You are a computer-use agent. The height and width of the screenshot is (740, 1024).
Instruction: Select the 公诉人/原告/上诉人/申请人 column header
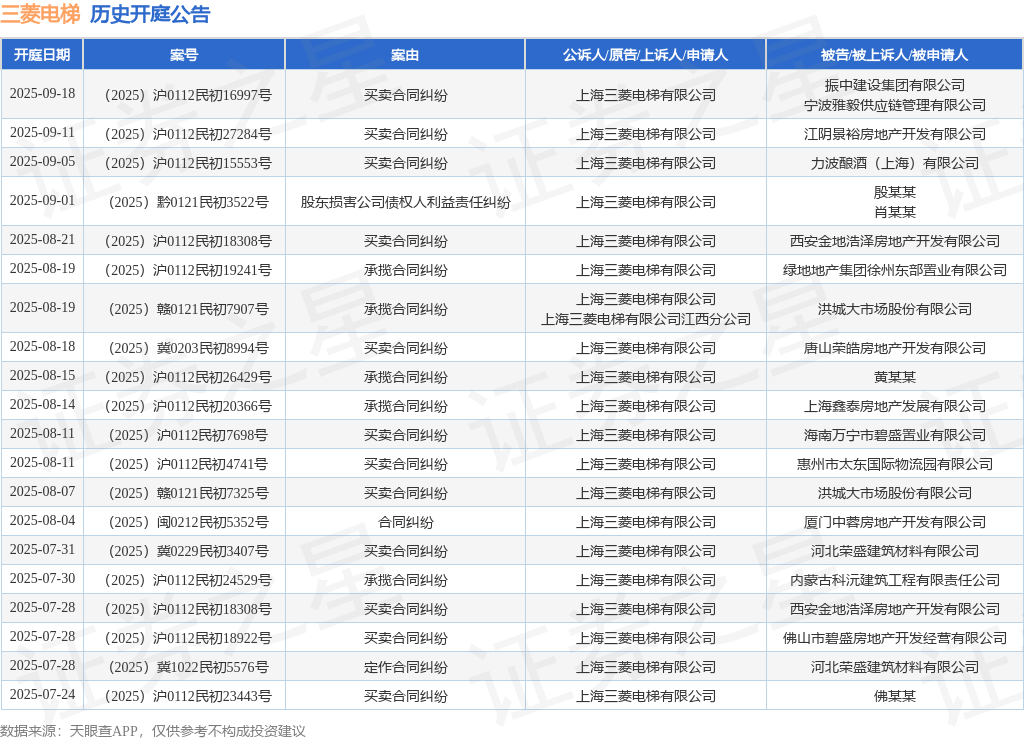[645, 55]
